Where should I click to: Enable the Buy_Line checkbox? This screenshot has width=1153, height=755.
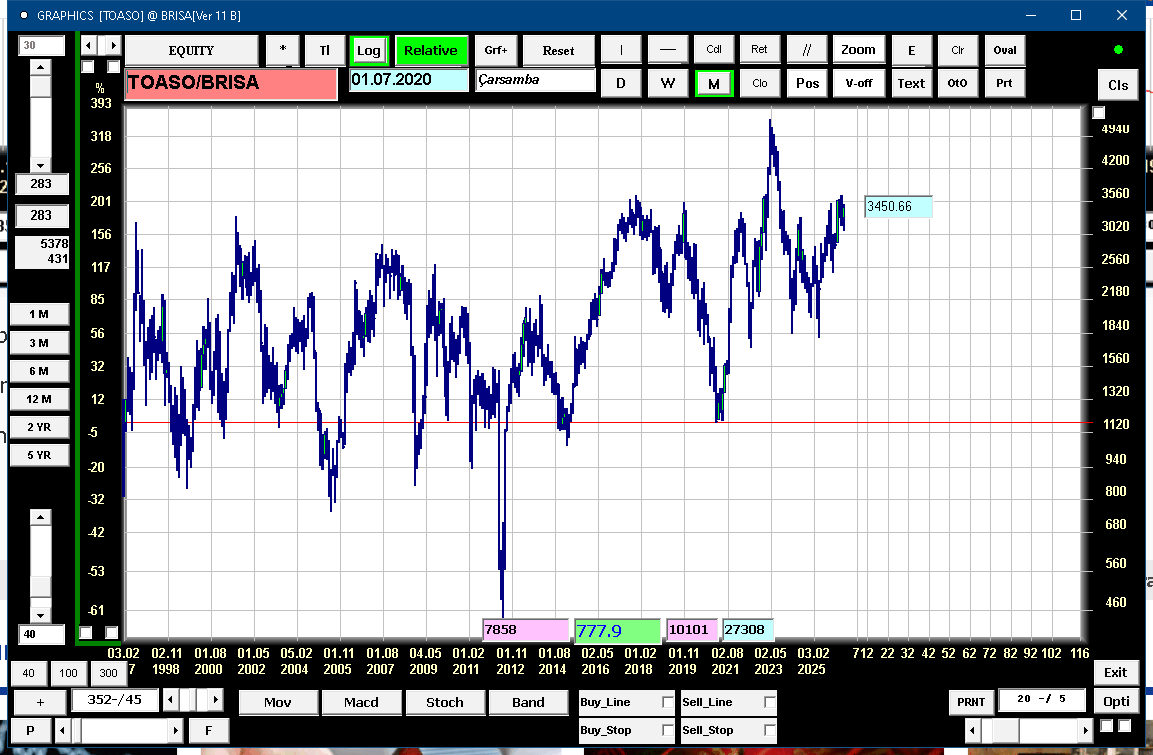point(668,703)
